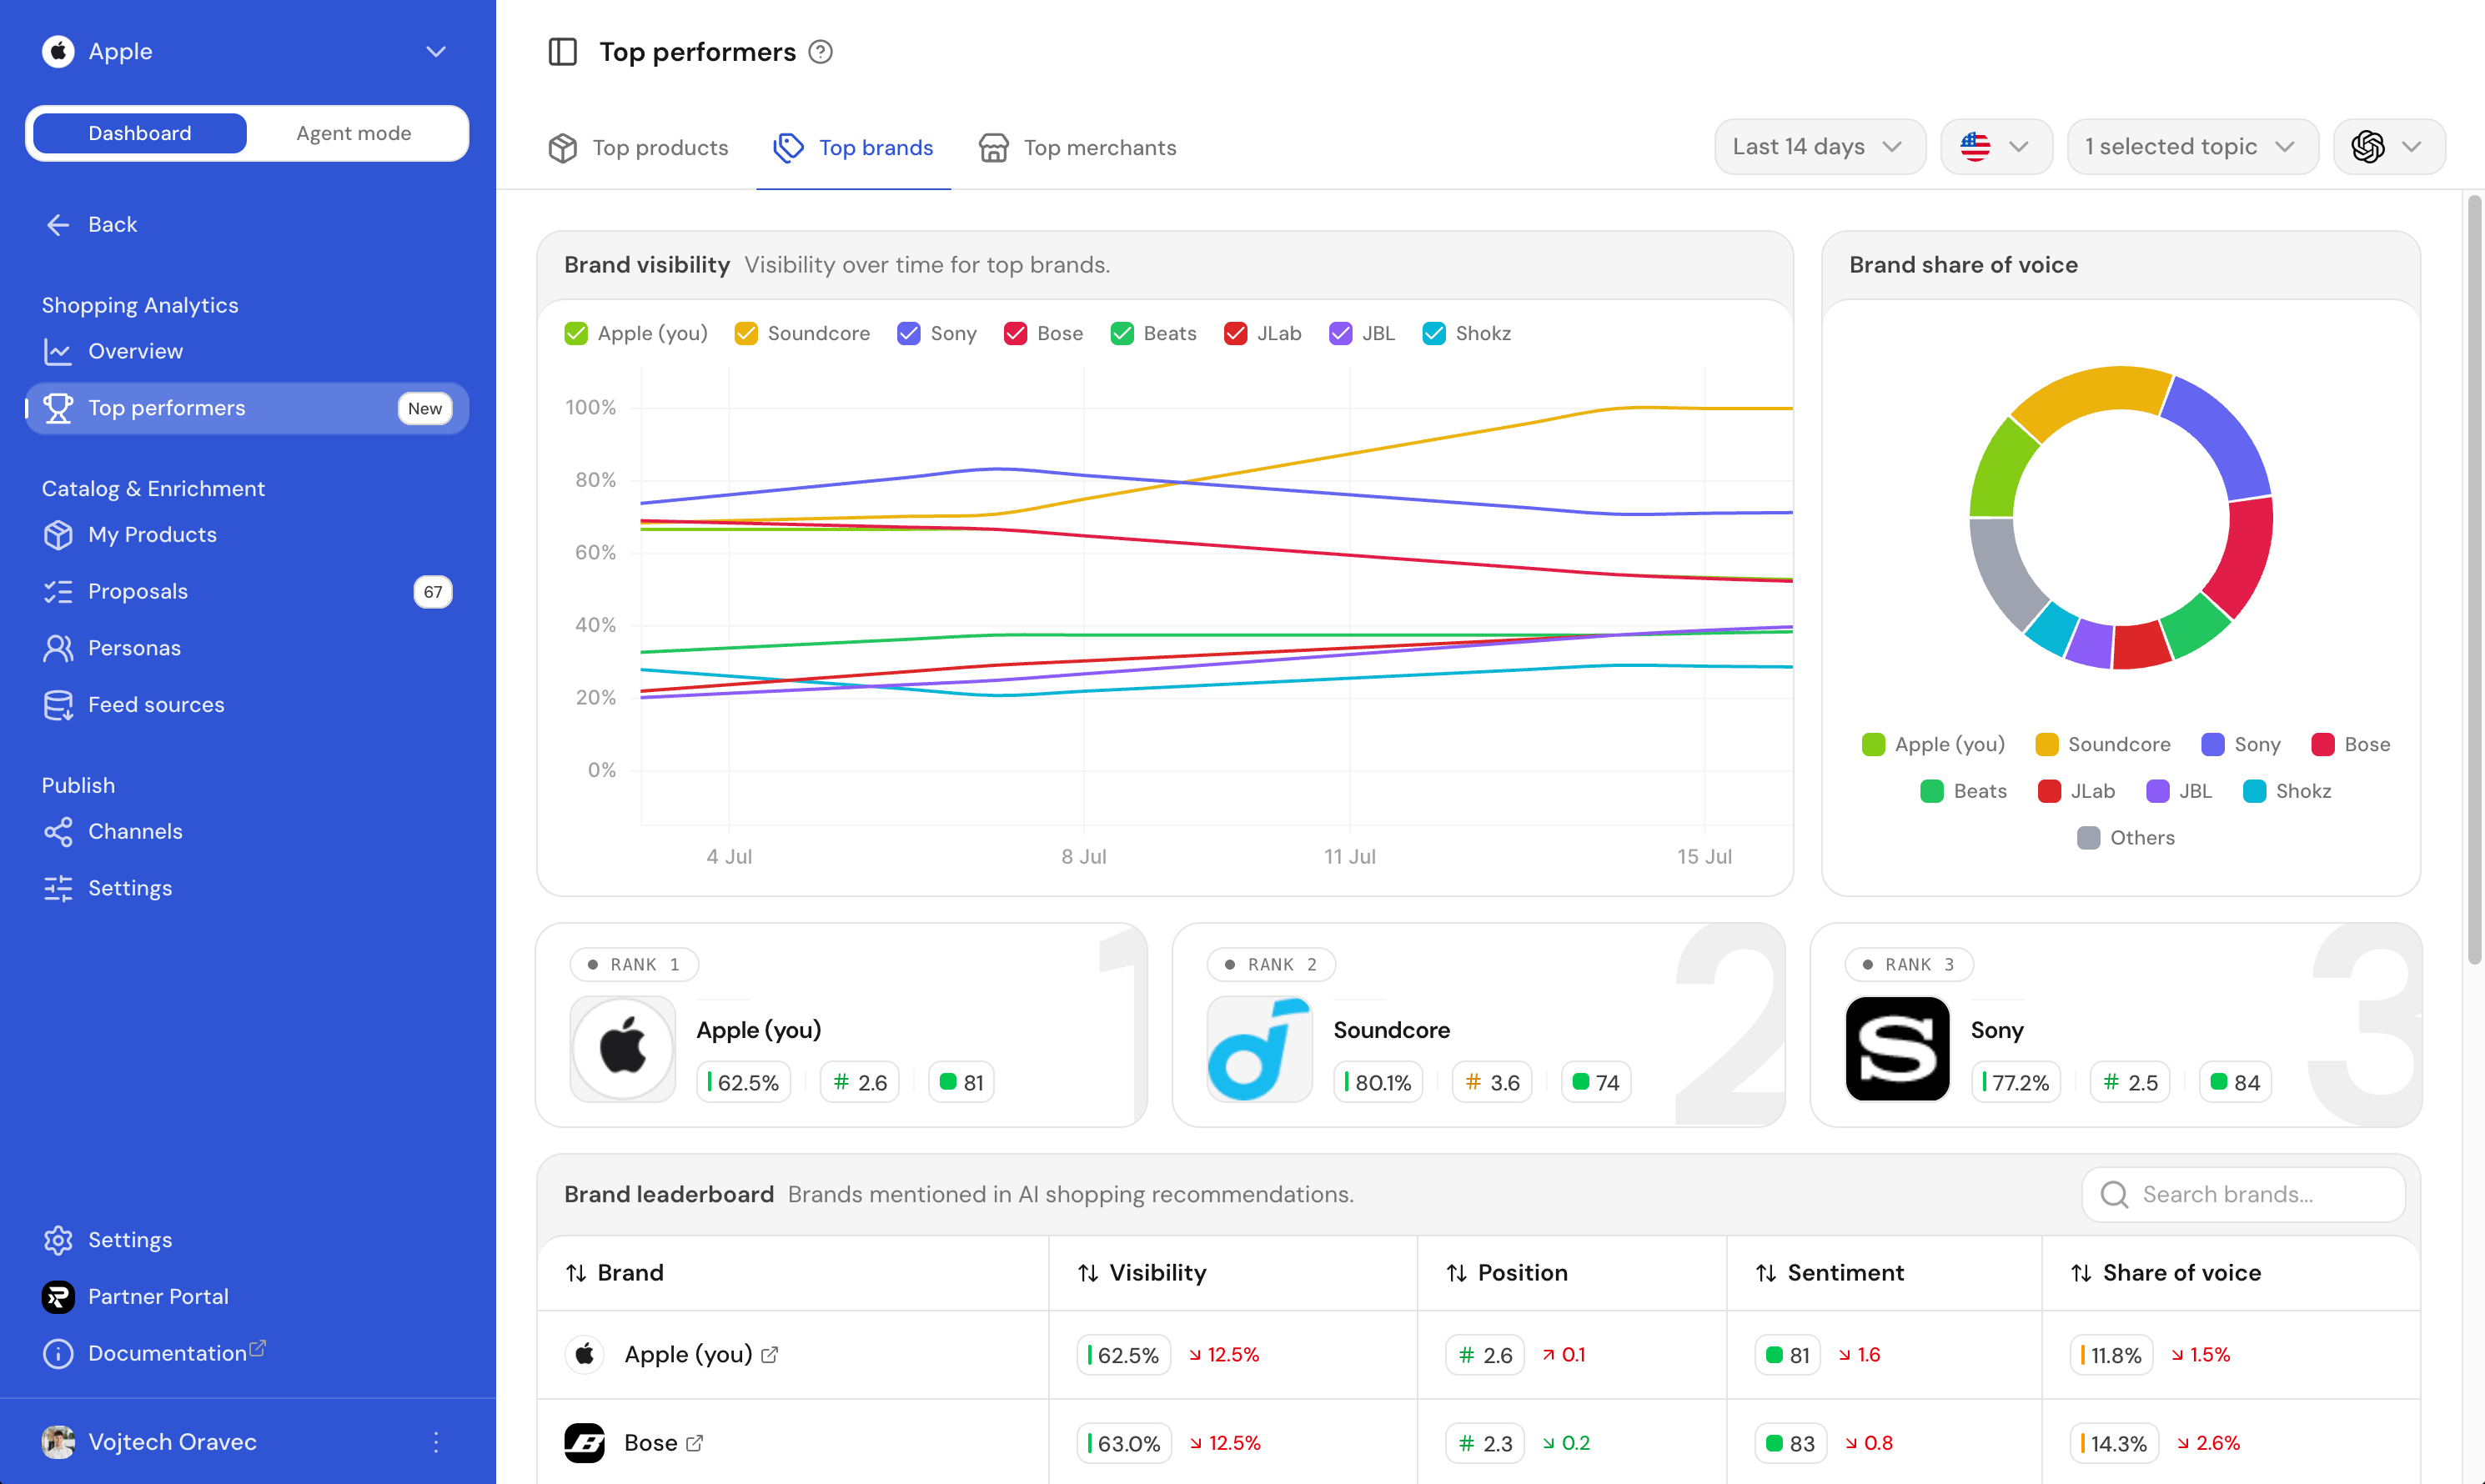Open the Top performers help icon
This screenshot has height=1484, width=2485.
(x=820, y=52)
